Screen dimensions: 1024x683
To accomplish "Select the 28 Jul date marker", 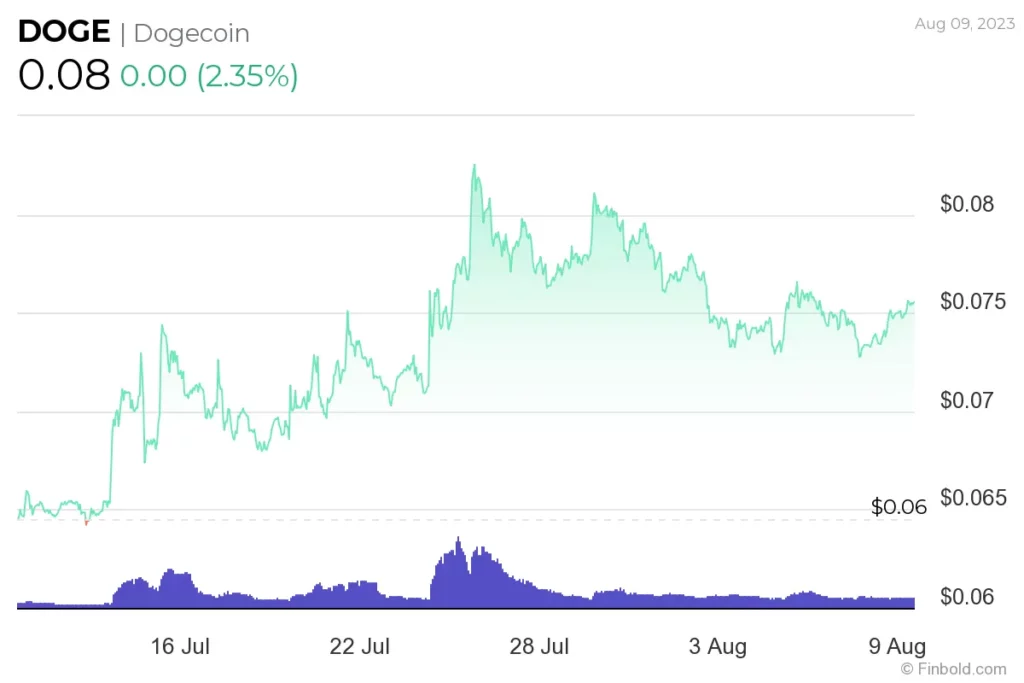I will [539, 646].
